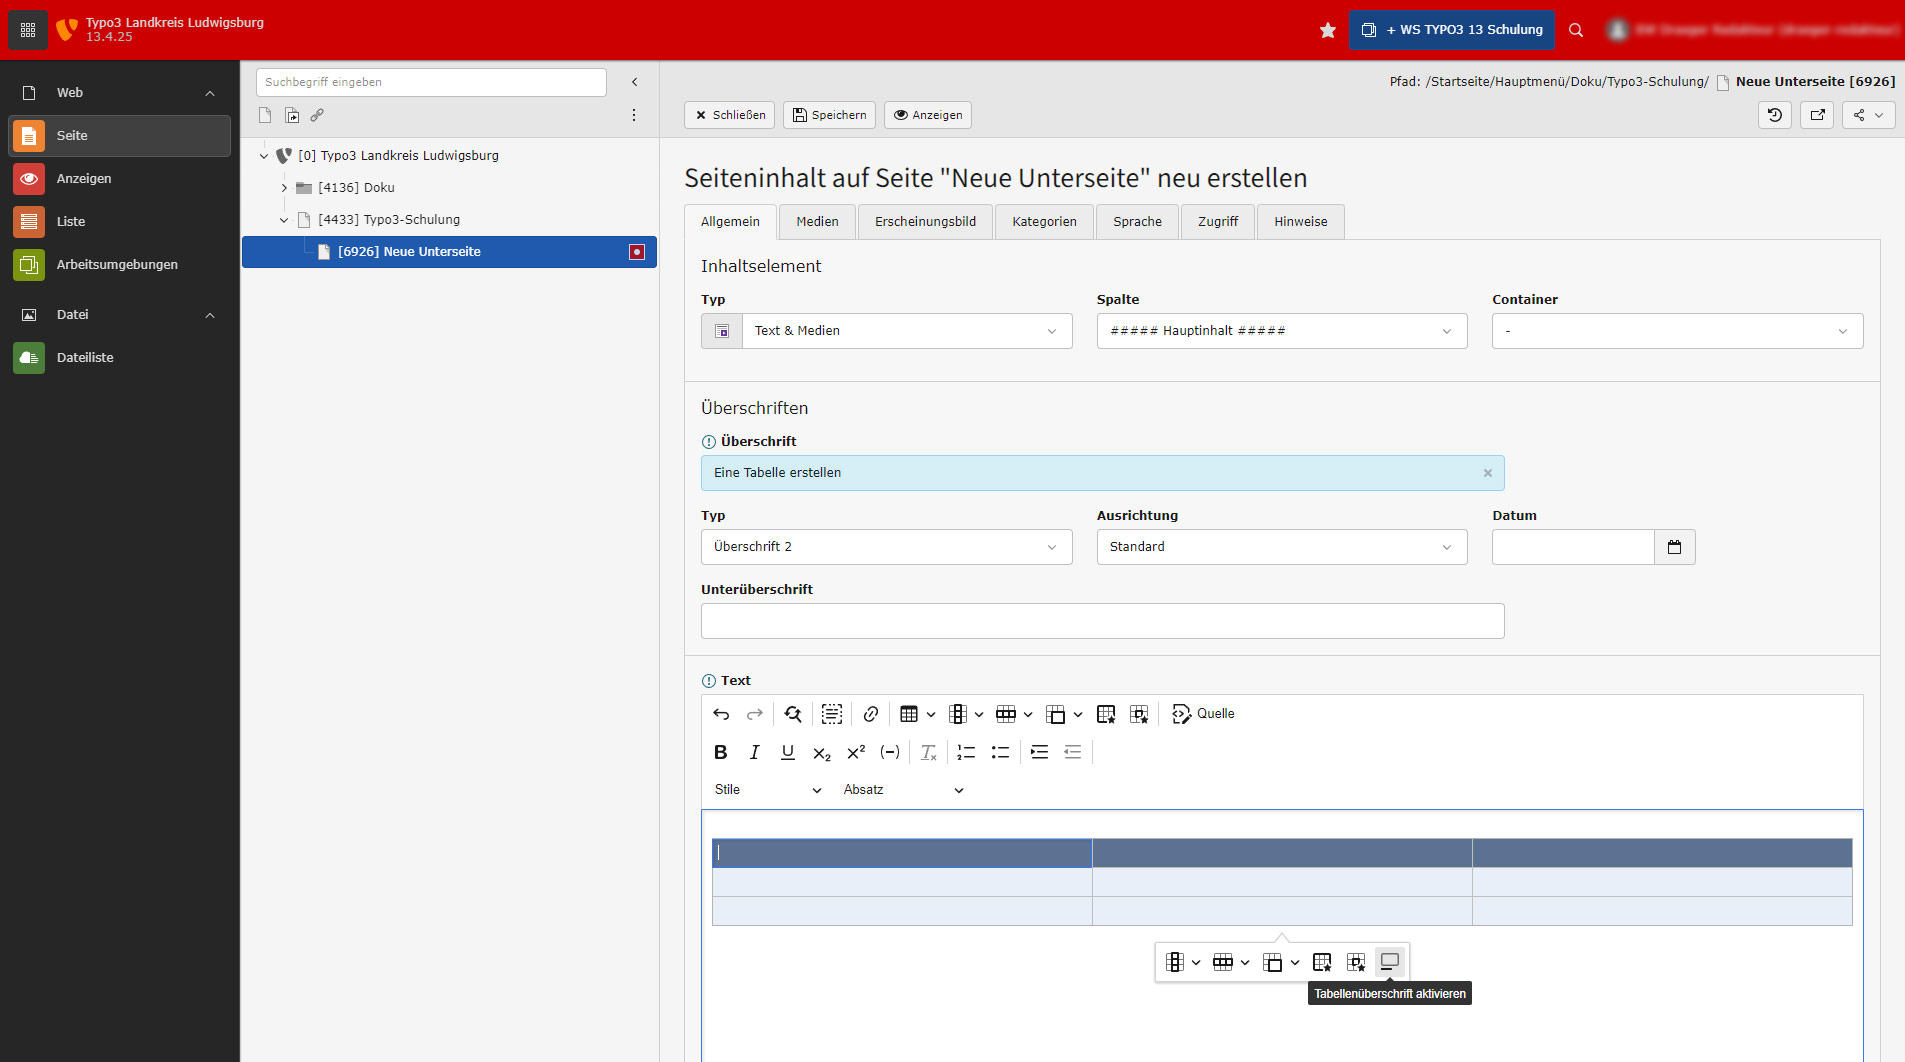Click the Schließen button

tap(729, 115)
